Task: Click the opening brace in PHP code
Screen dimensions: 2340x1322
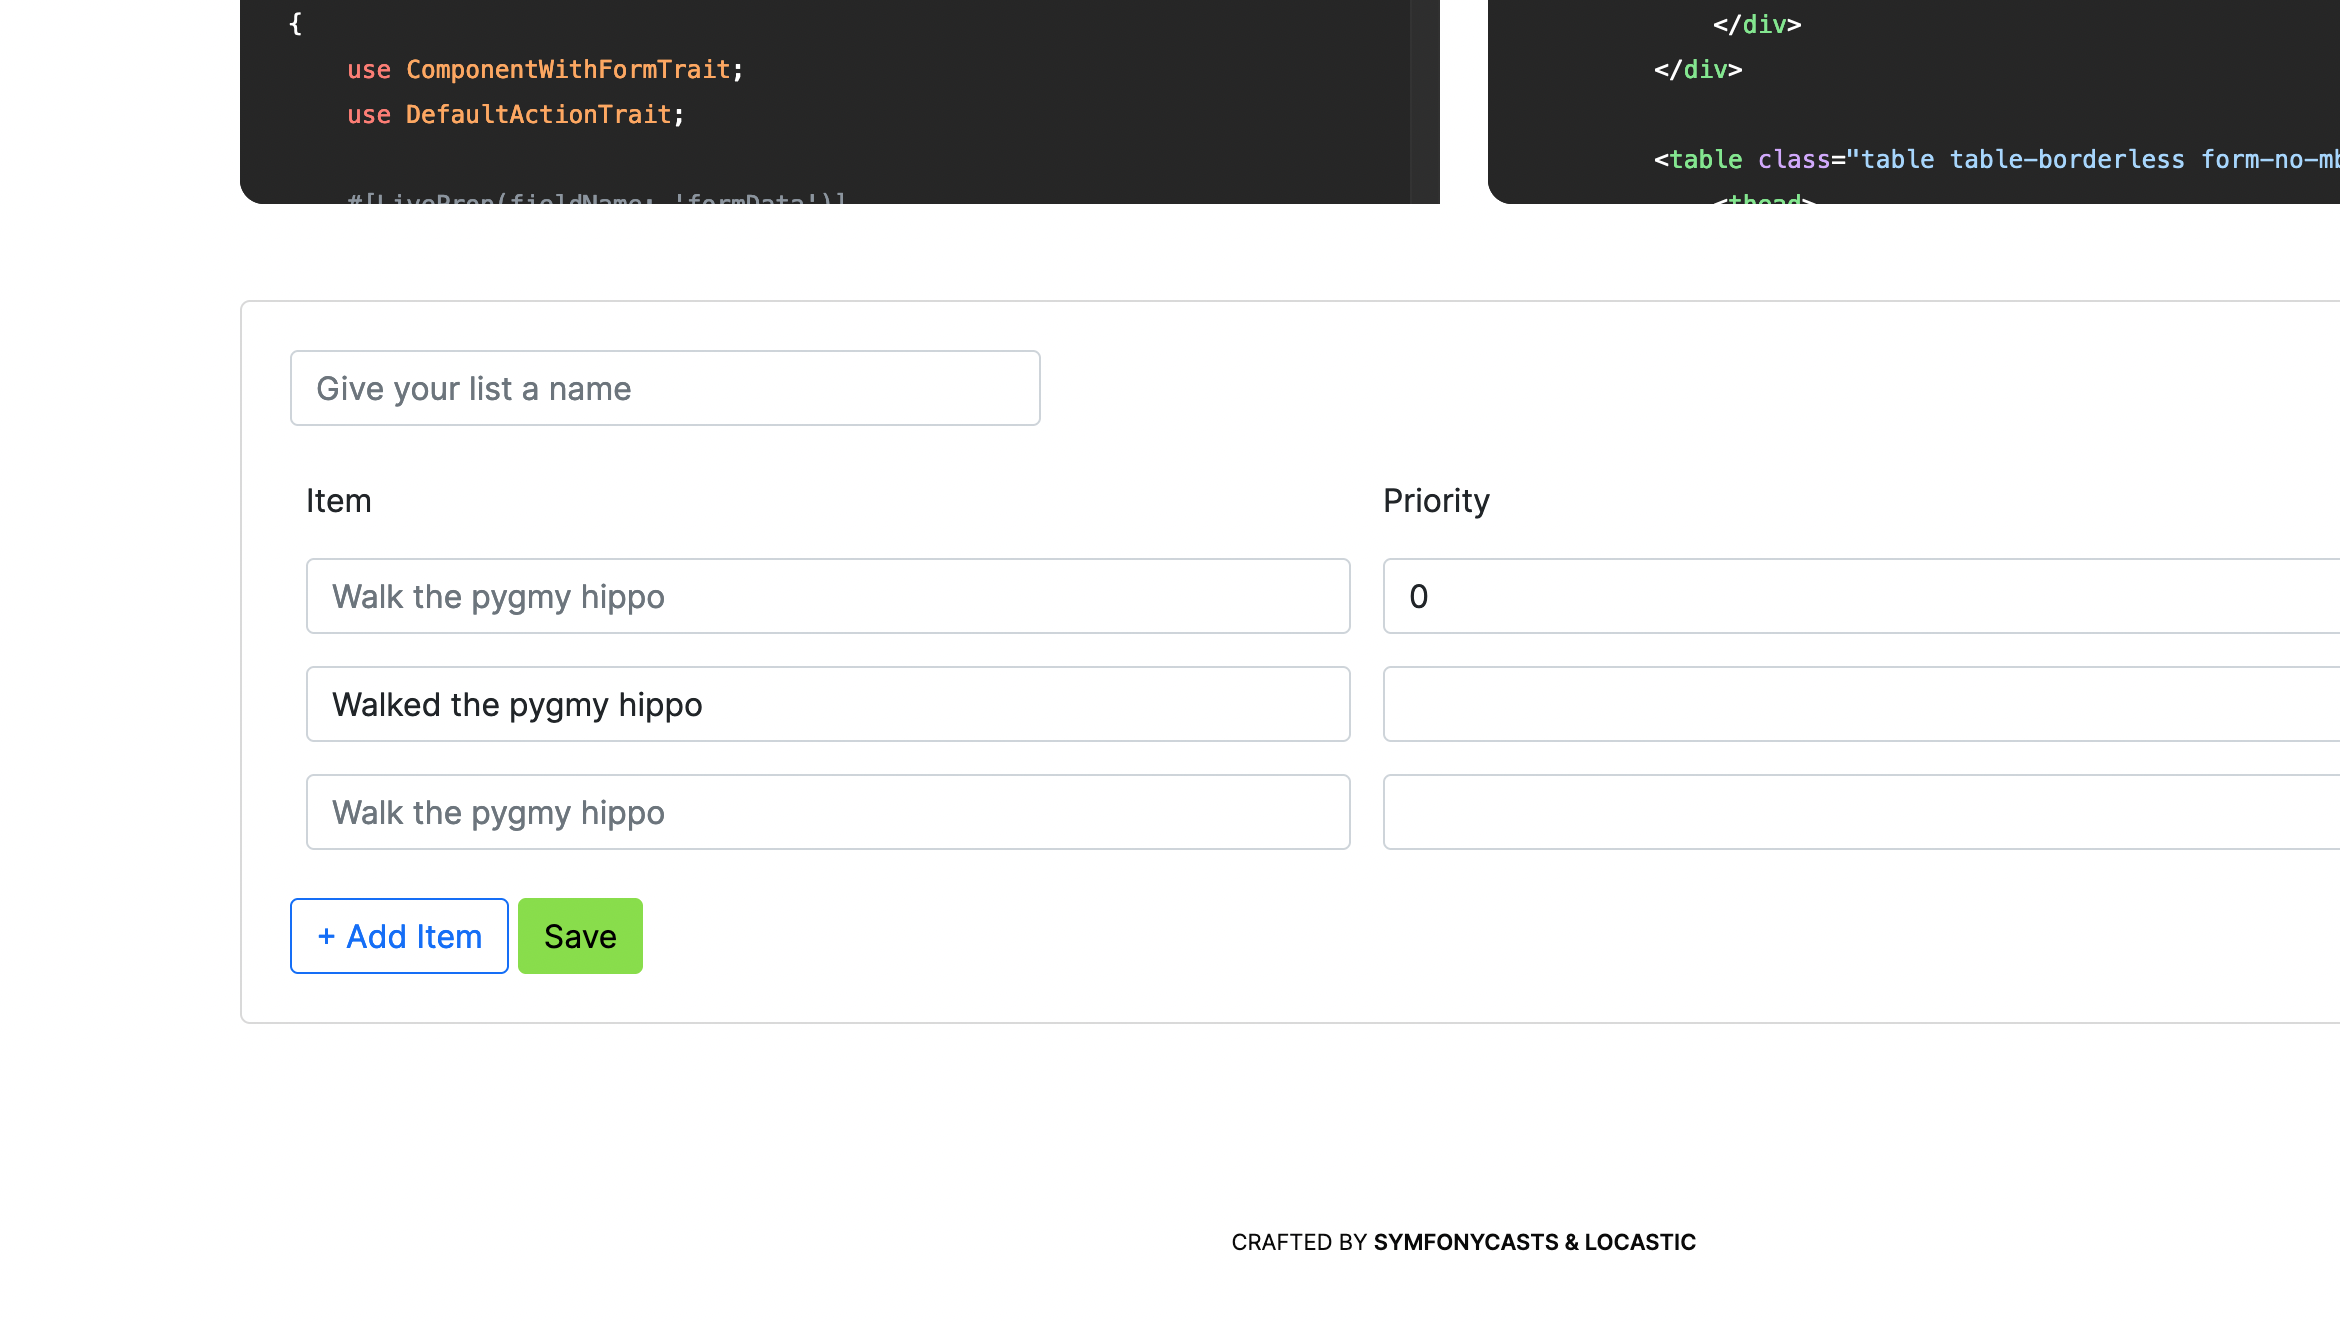Action: (295, 25)
